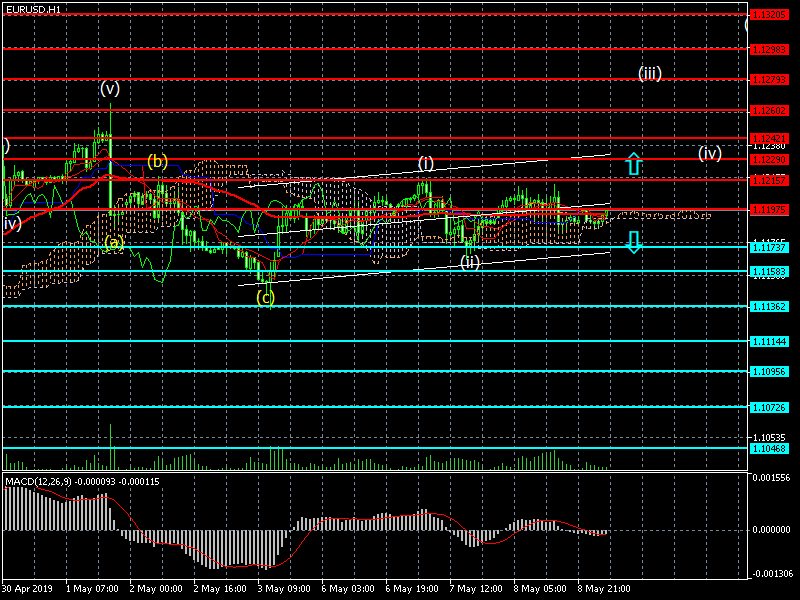The height and width of the screenshot is (600, 800).
Task: Click the cyan up arrow icon
Action: tap(634, 164)
